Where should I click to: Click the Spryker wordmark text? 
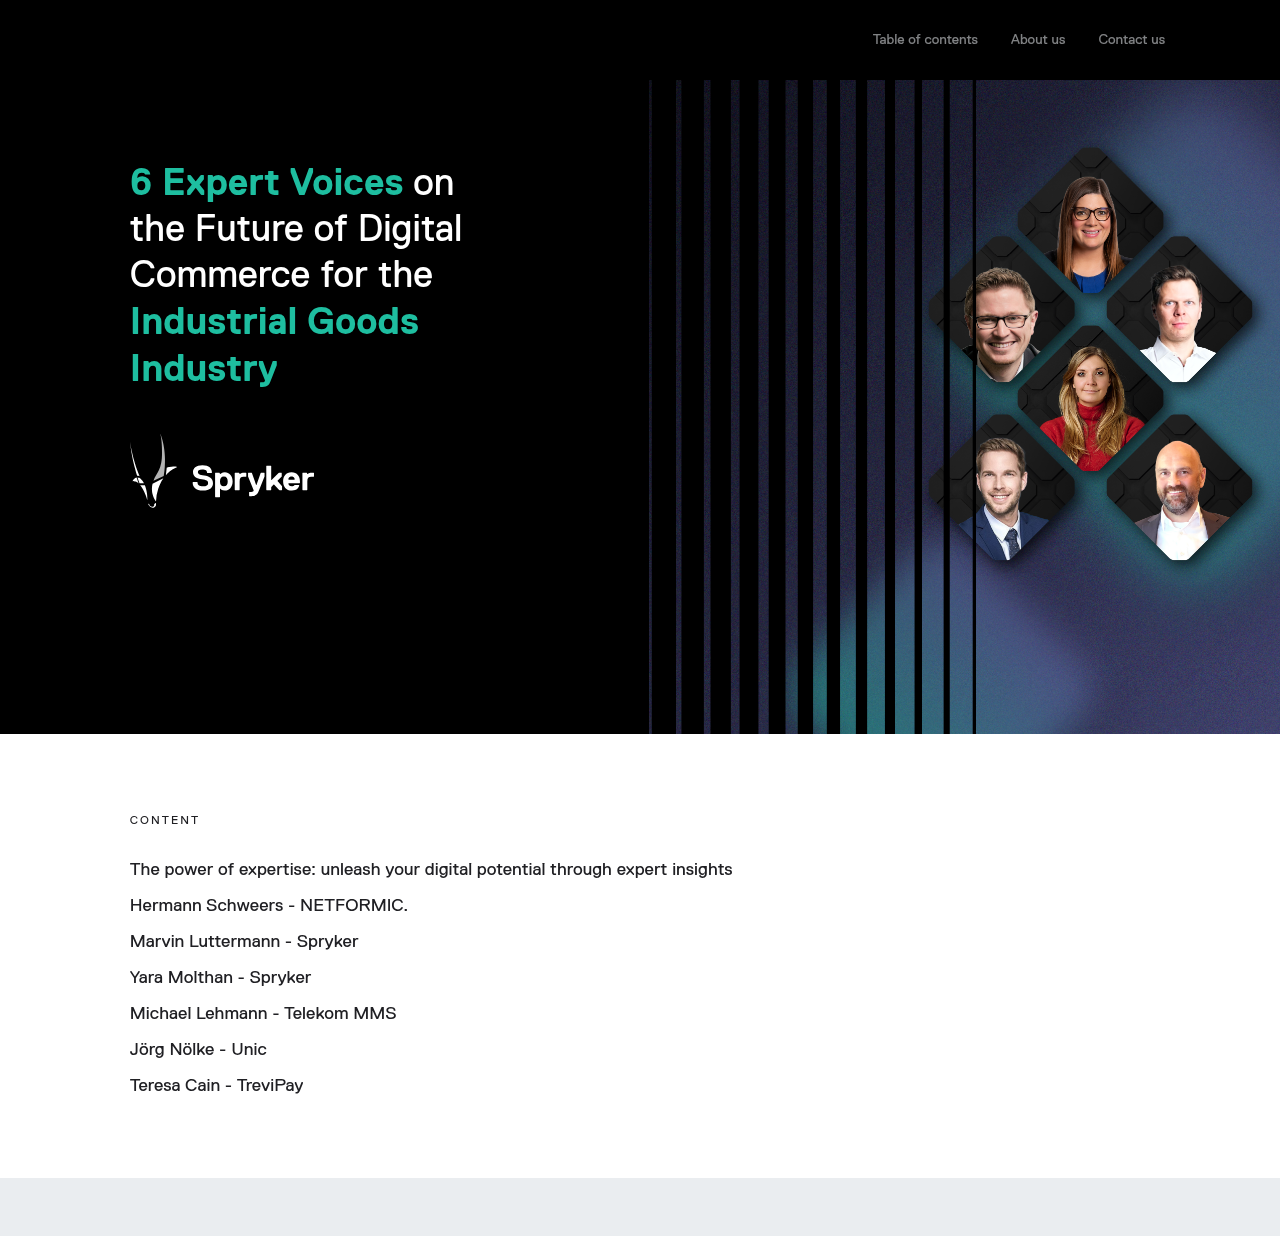252,480
